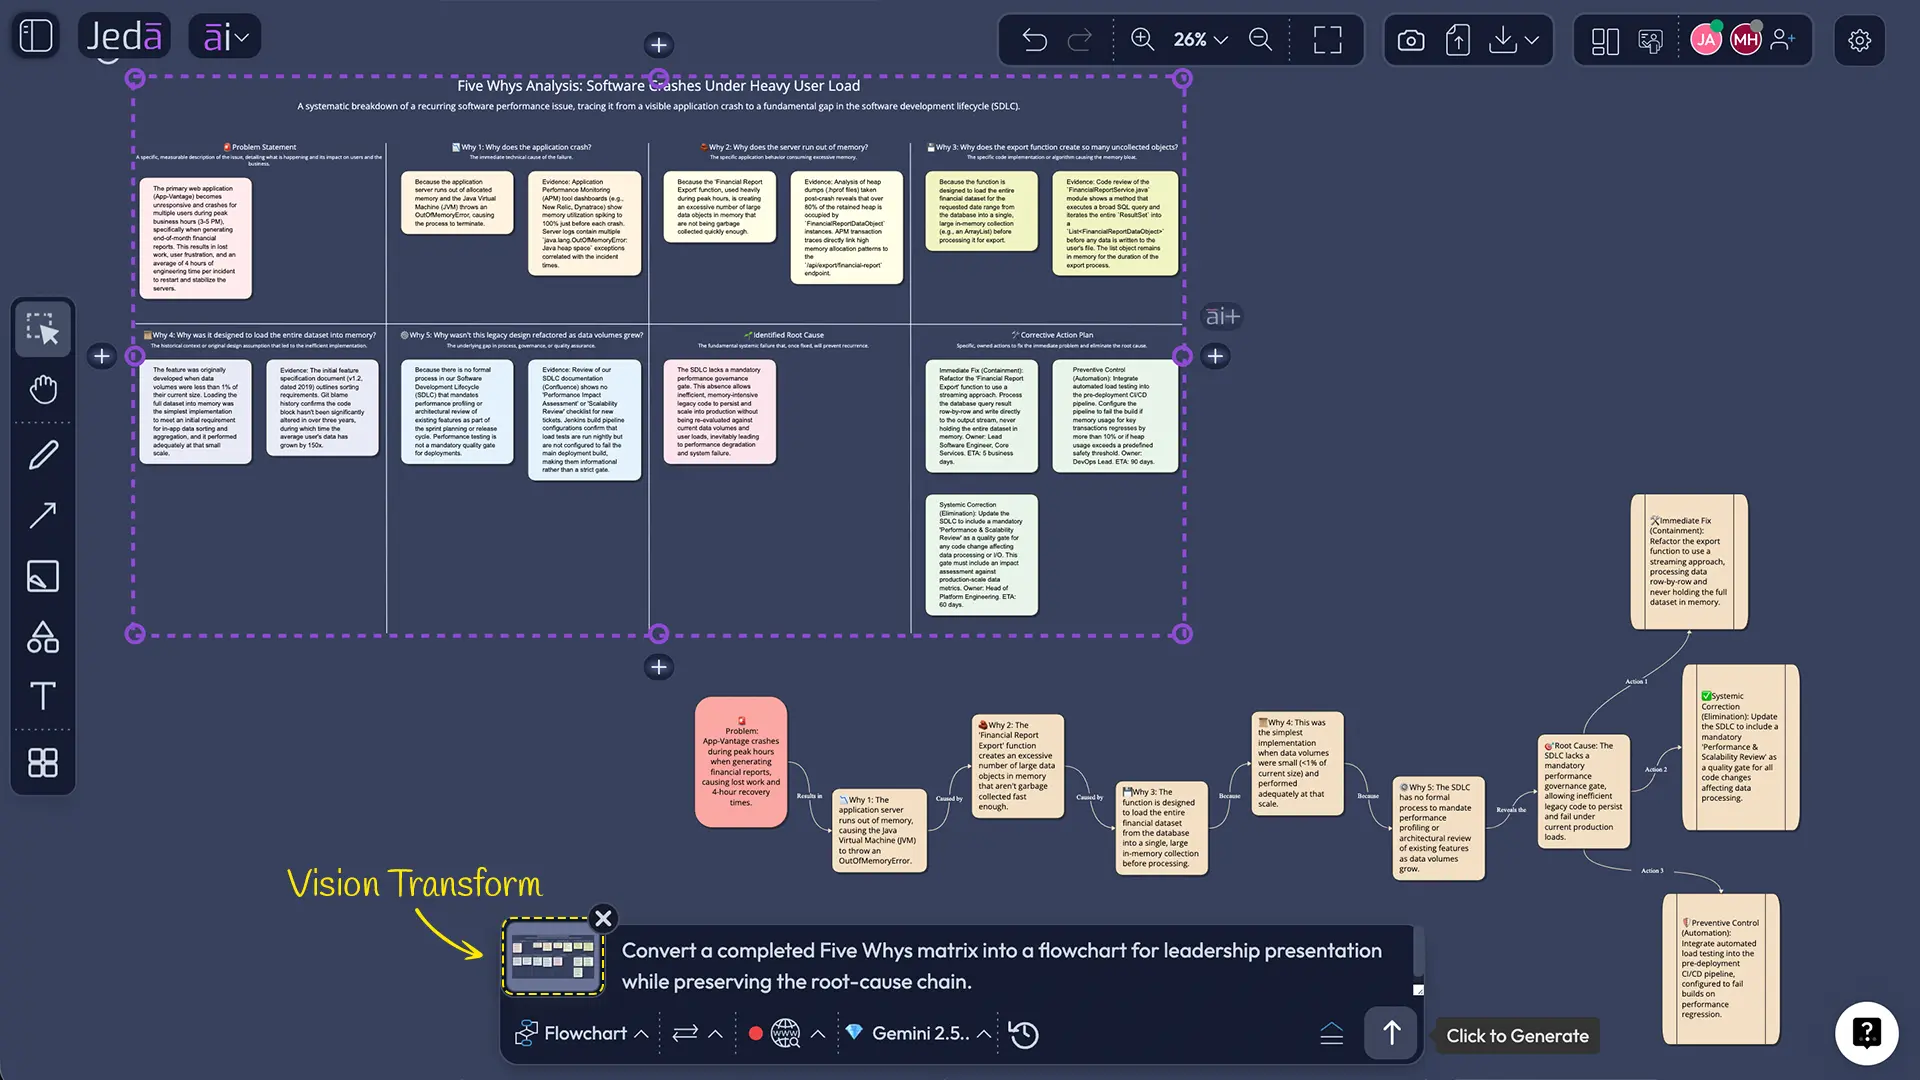Undo the last canvas action
The image size is (1920, 1080).
point(1035,40)
